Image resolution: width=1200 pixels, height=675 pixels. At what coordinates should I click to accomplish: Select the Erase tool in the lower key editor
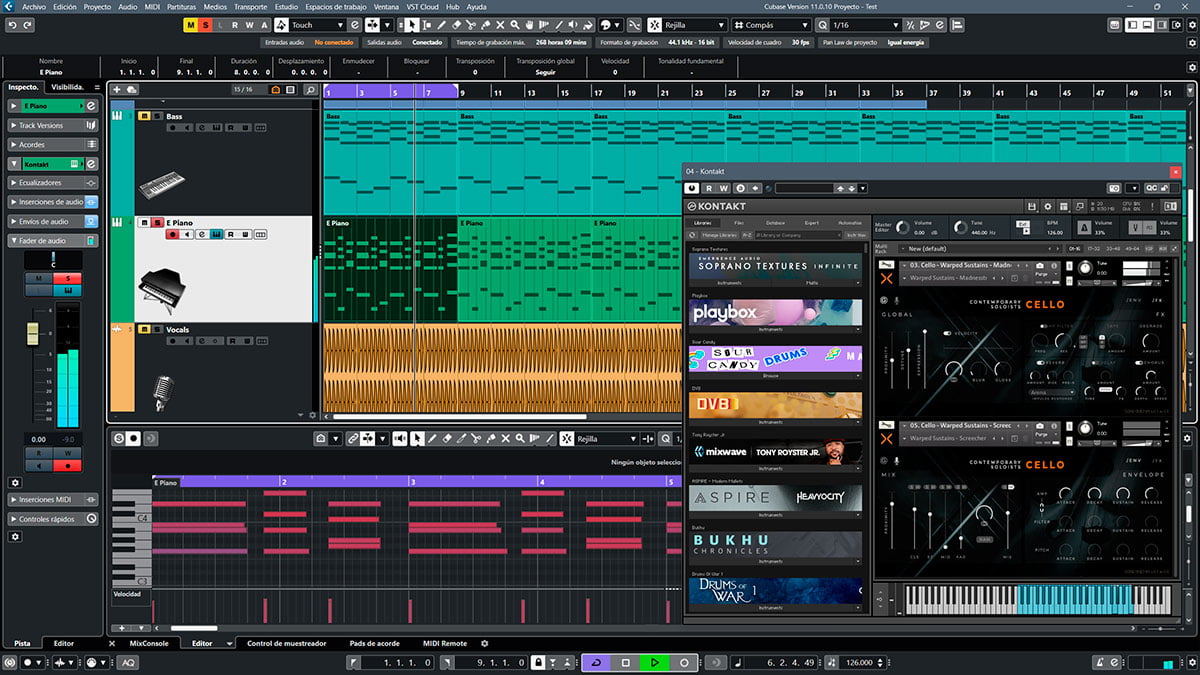click(x=447, y=438)
